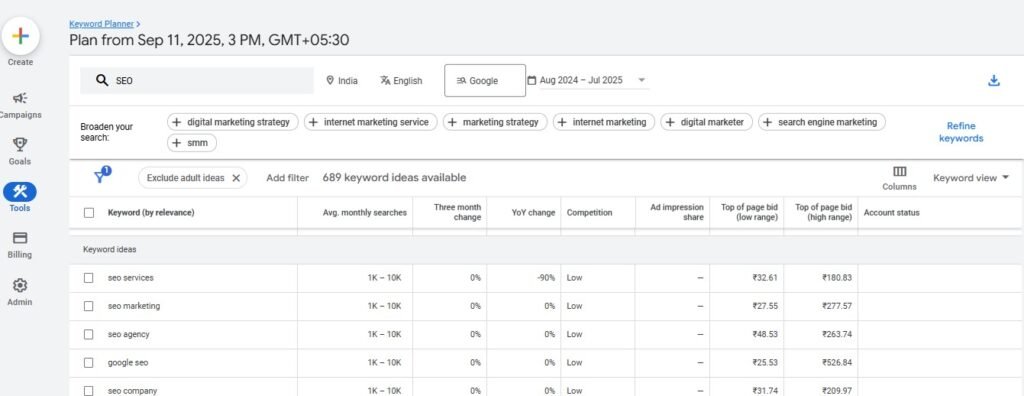
Task: Click the ₹277.57 high range bid
Action: (x=837, y=306)
